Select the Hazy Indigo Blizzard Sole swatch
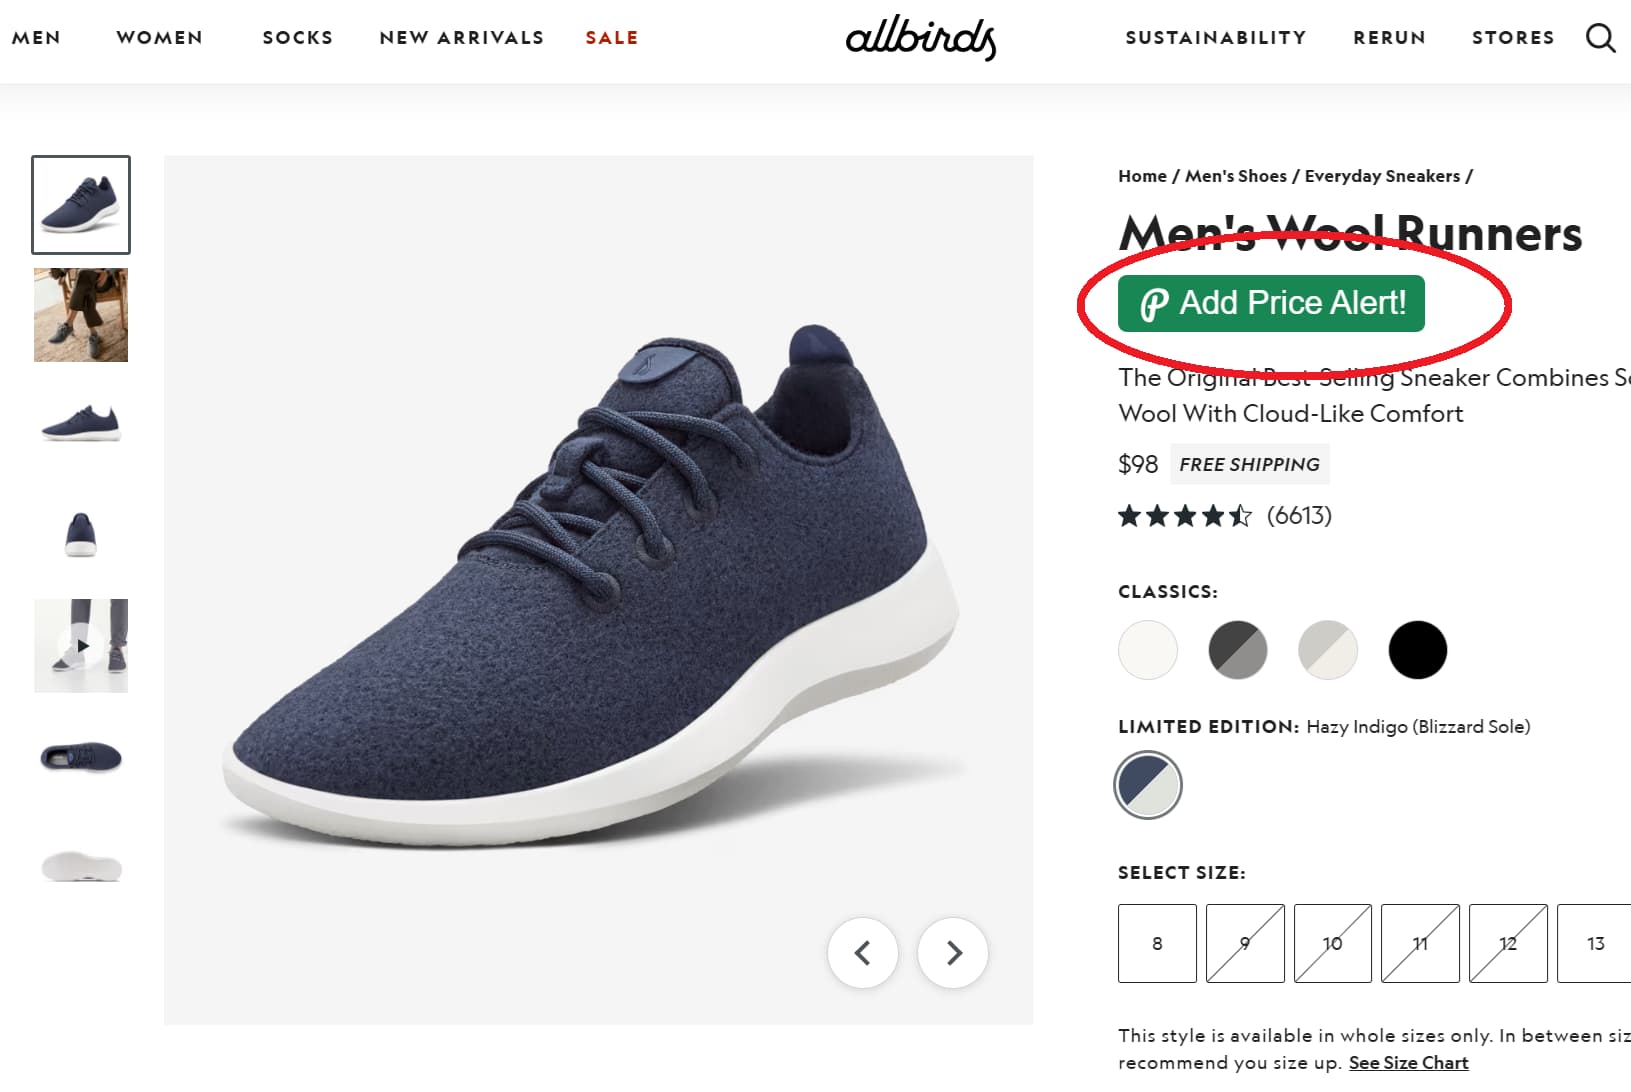The height and width of the screenshot is (1092, 1631). 1147,785
